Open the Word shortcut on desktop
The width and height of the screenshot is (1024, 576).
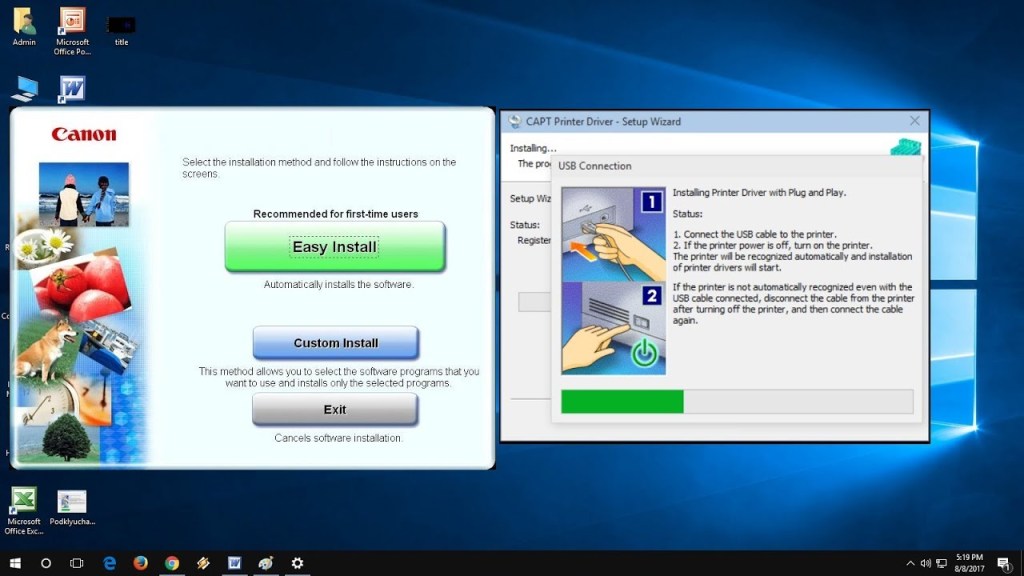72,90
